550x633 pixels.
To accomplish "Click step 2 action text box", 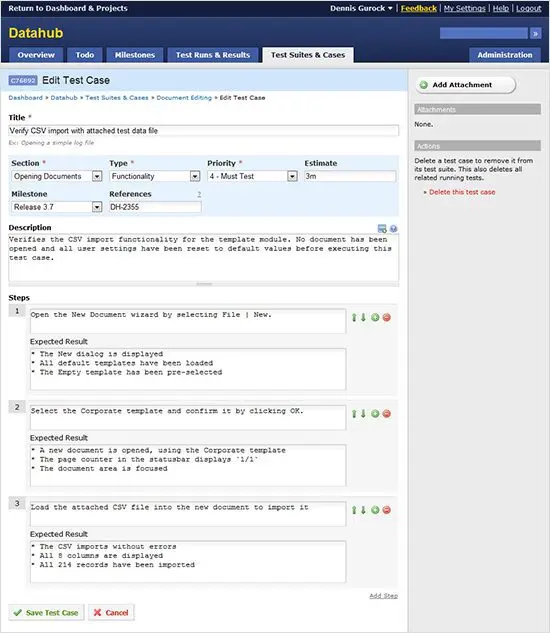I will (188, 417).
